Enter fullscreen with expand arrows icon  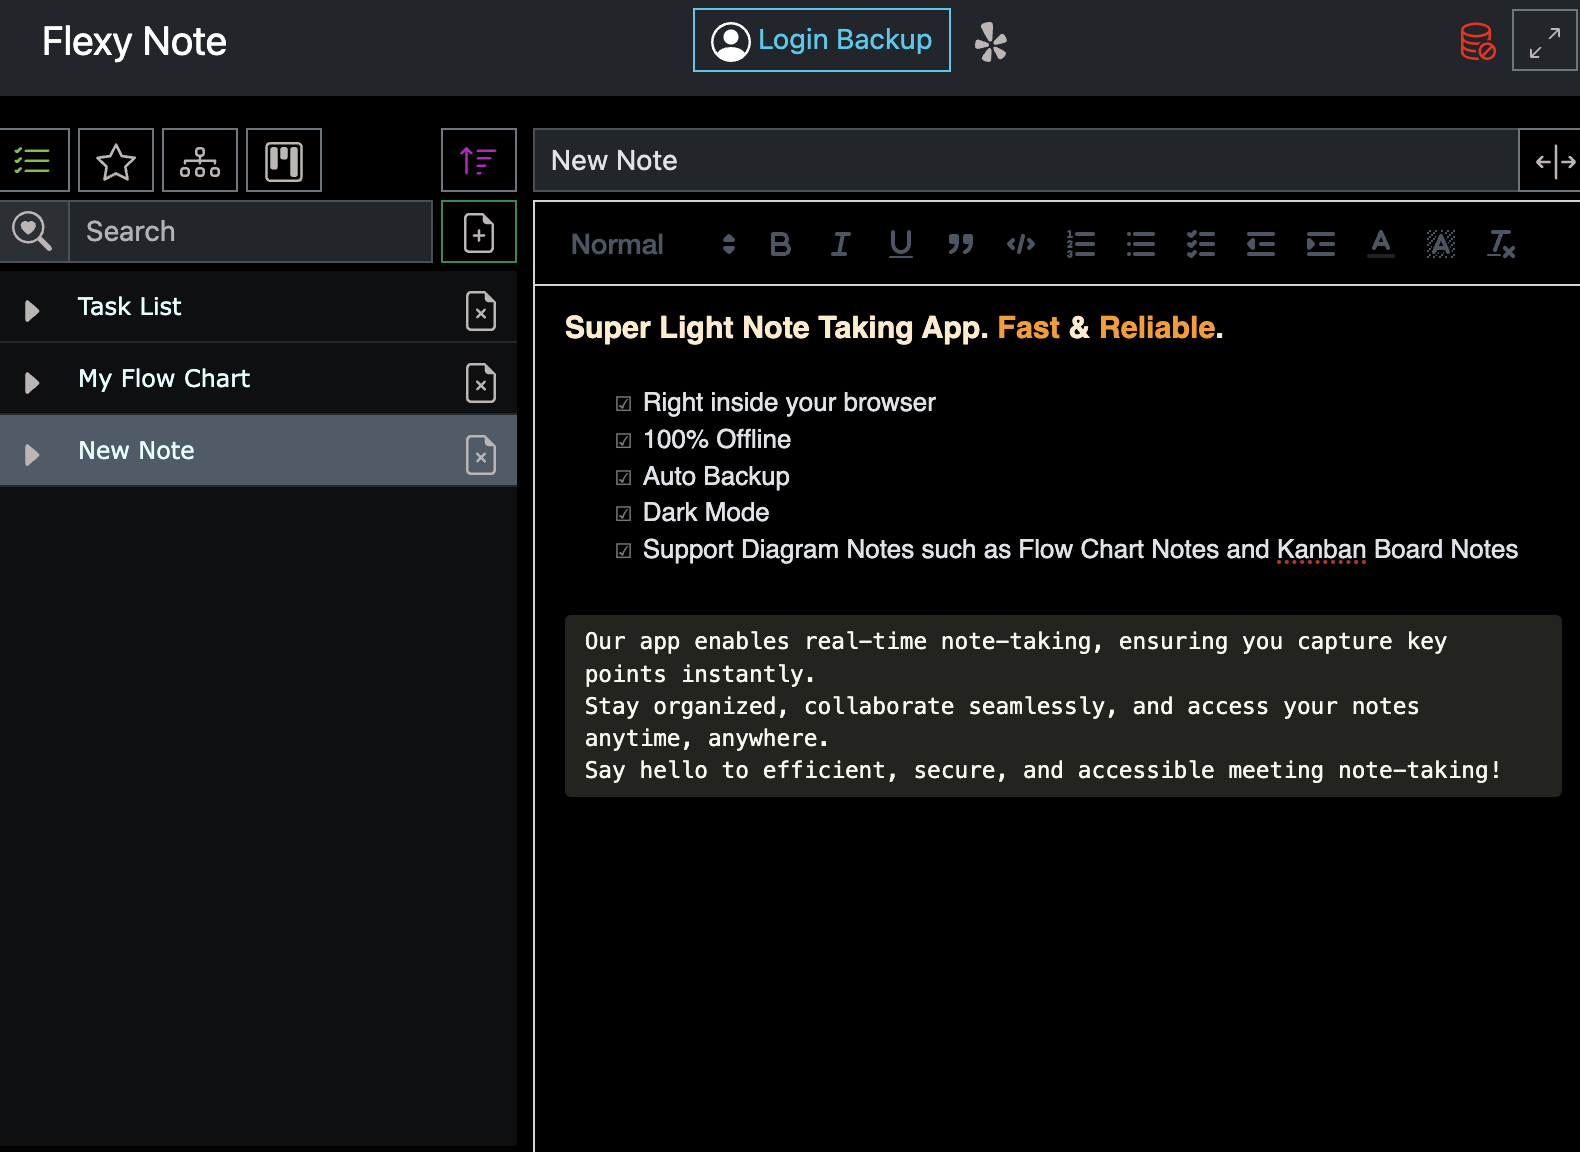pyautogui.click(x=1545, y=40)
